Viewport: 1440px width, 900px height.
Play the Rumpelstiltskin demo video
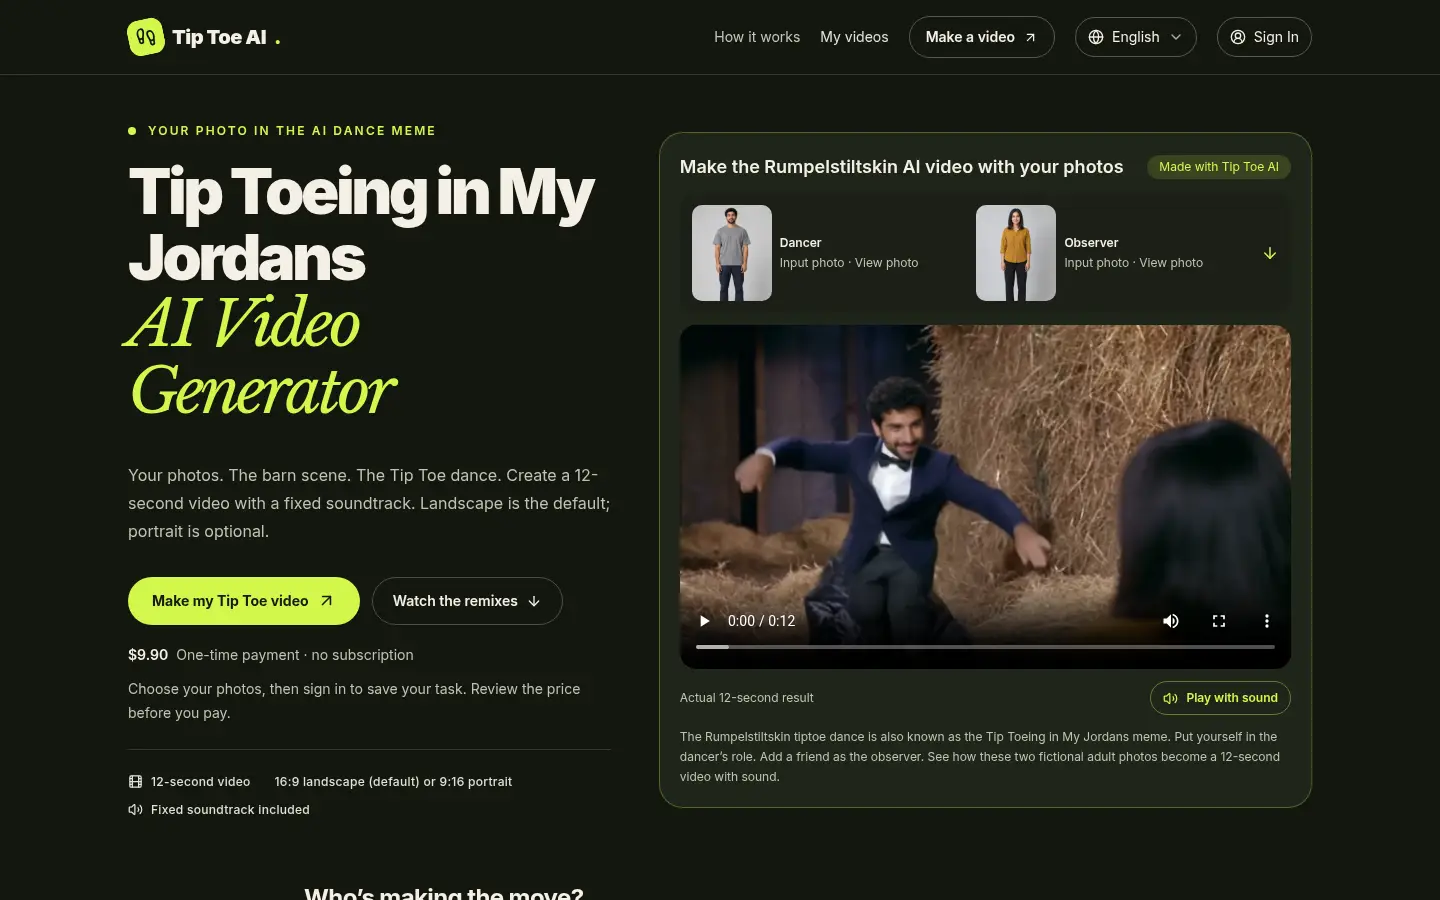point(704,621)
